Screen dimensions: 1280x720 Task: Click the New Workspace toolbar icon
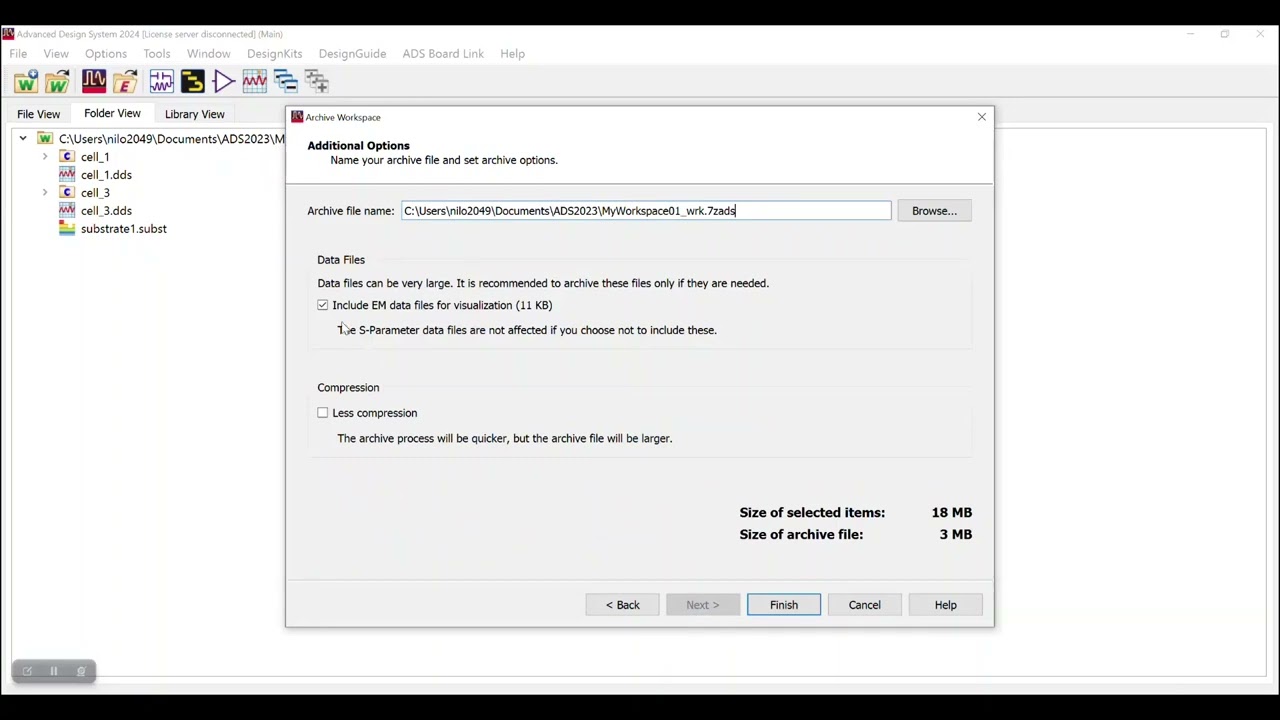[x=26, y=82]
